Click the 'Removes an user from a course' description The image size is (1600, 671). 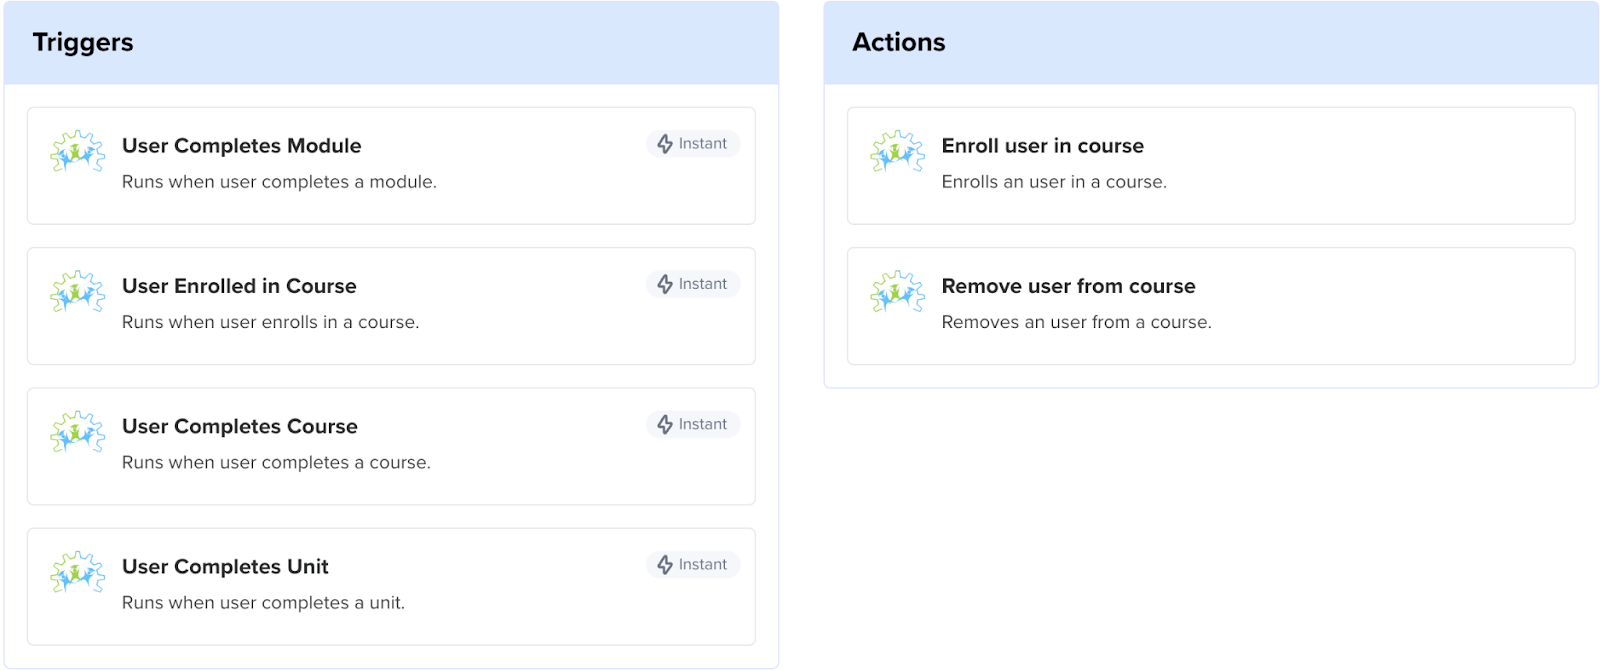tap(1076, 322)
